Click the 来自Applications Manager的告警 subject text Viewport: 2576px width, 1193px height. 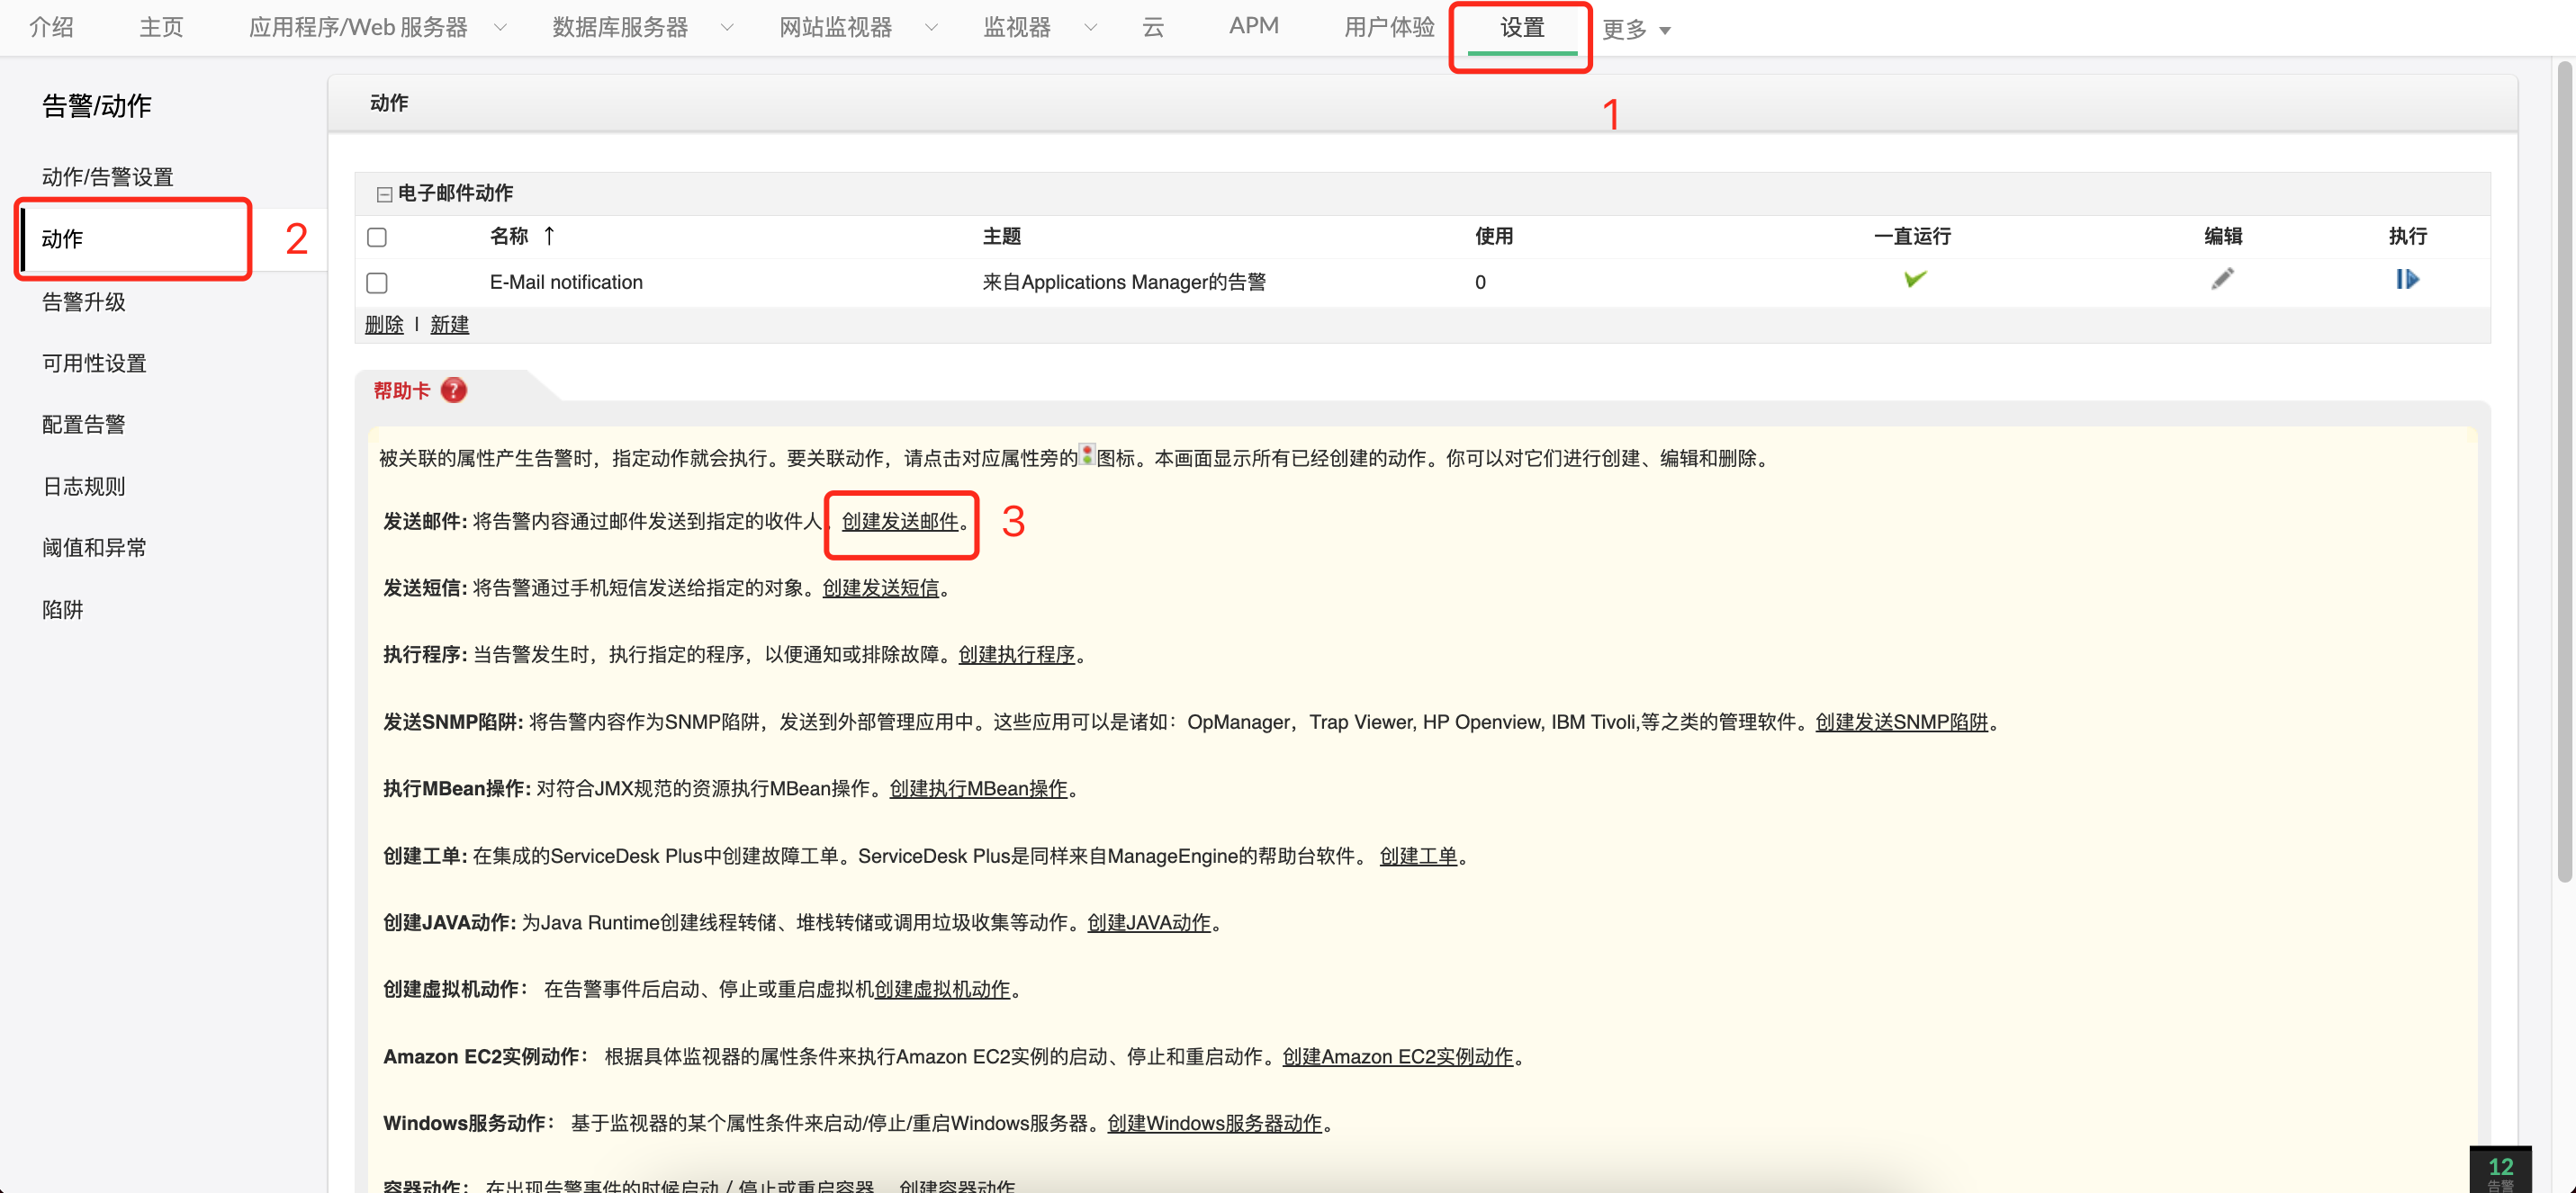[1124, 282]
